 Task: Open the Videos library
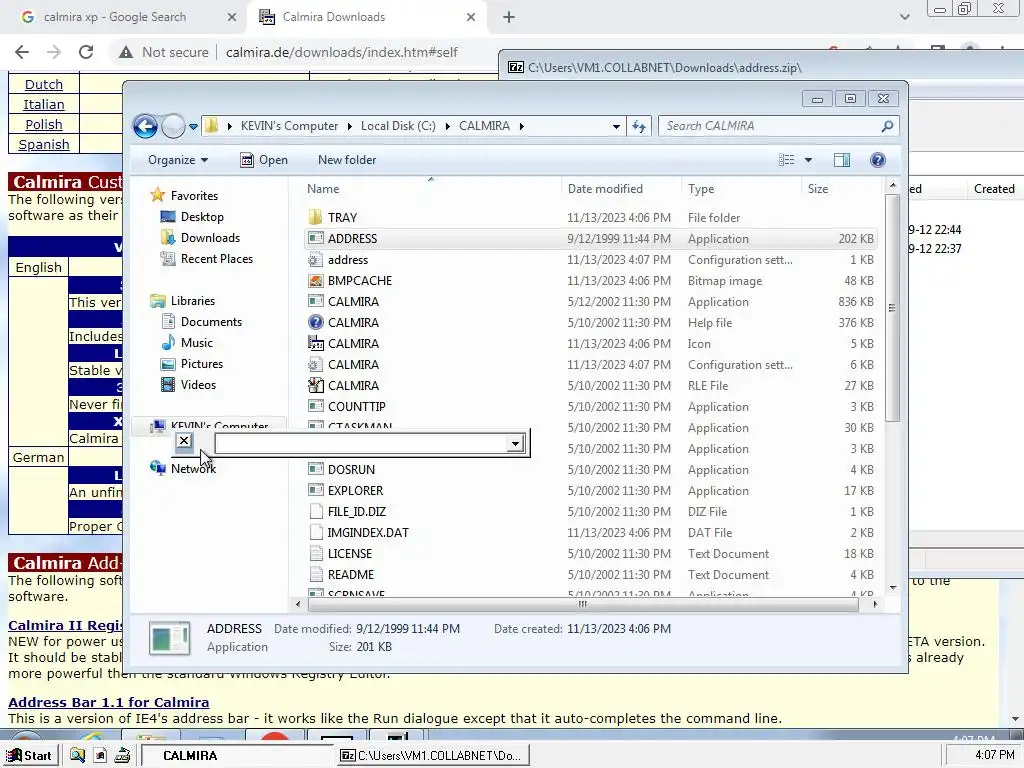(198, 385)
